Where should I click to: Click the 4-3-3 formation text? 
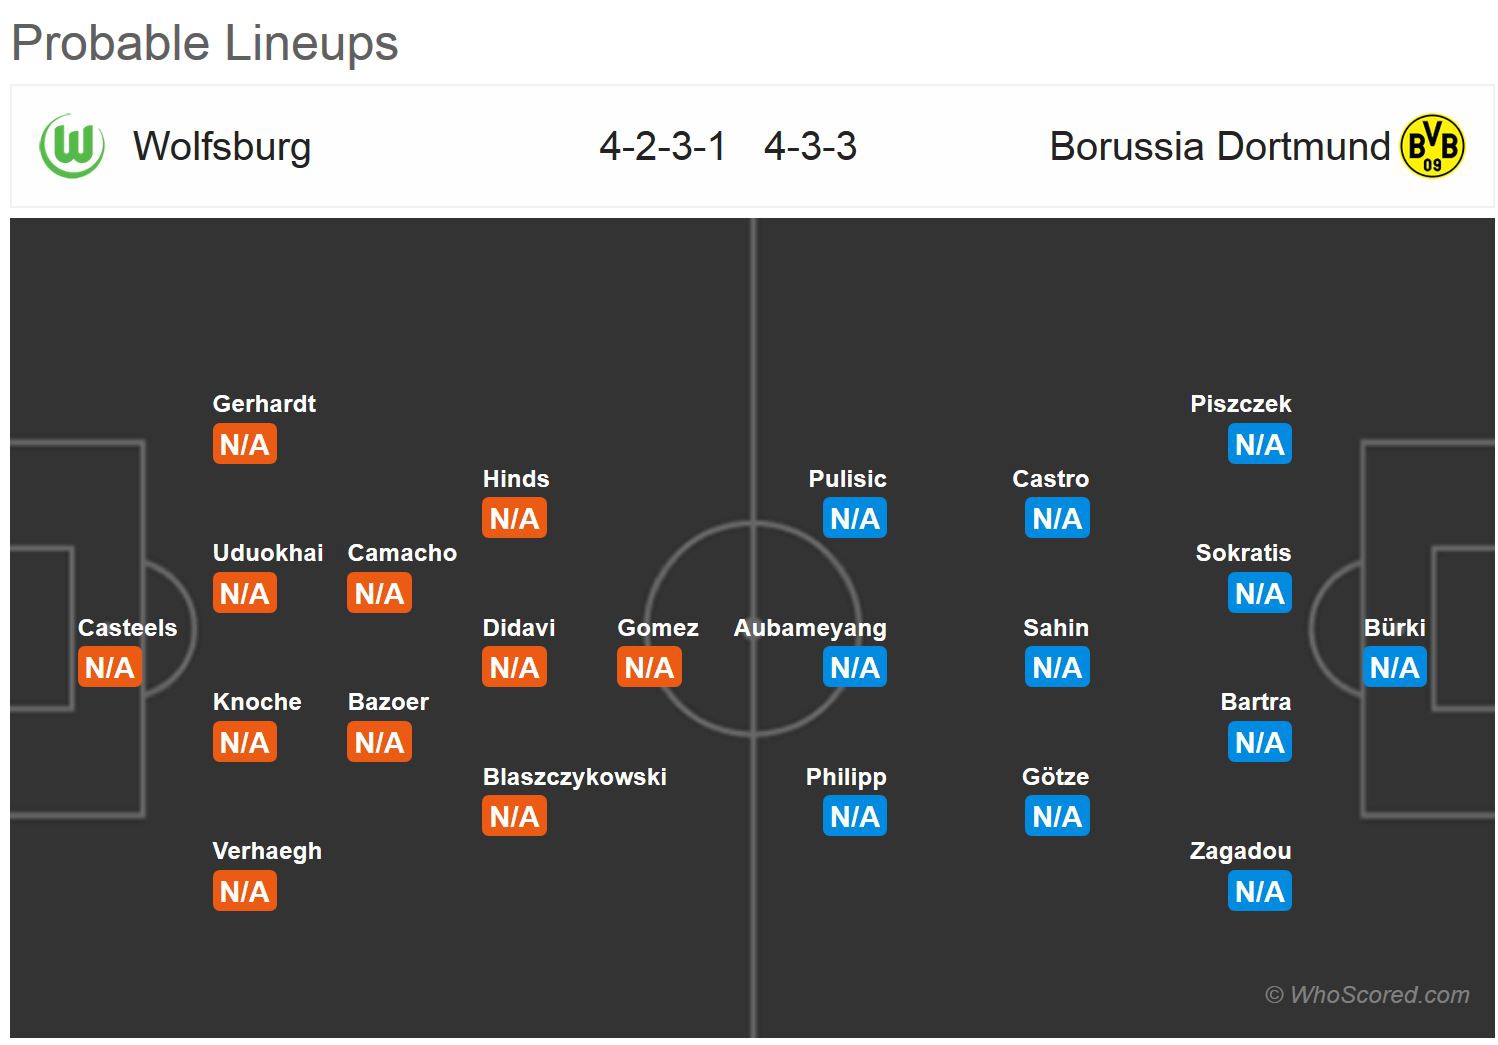811,146
